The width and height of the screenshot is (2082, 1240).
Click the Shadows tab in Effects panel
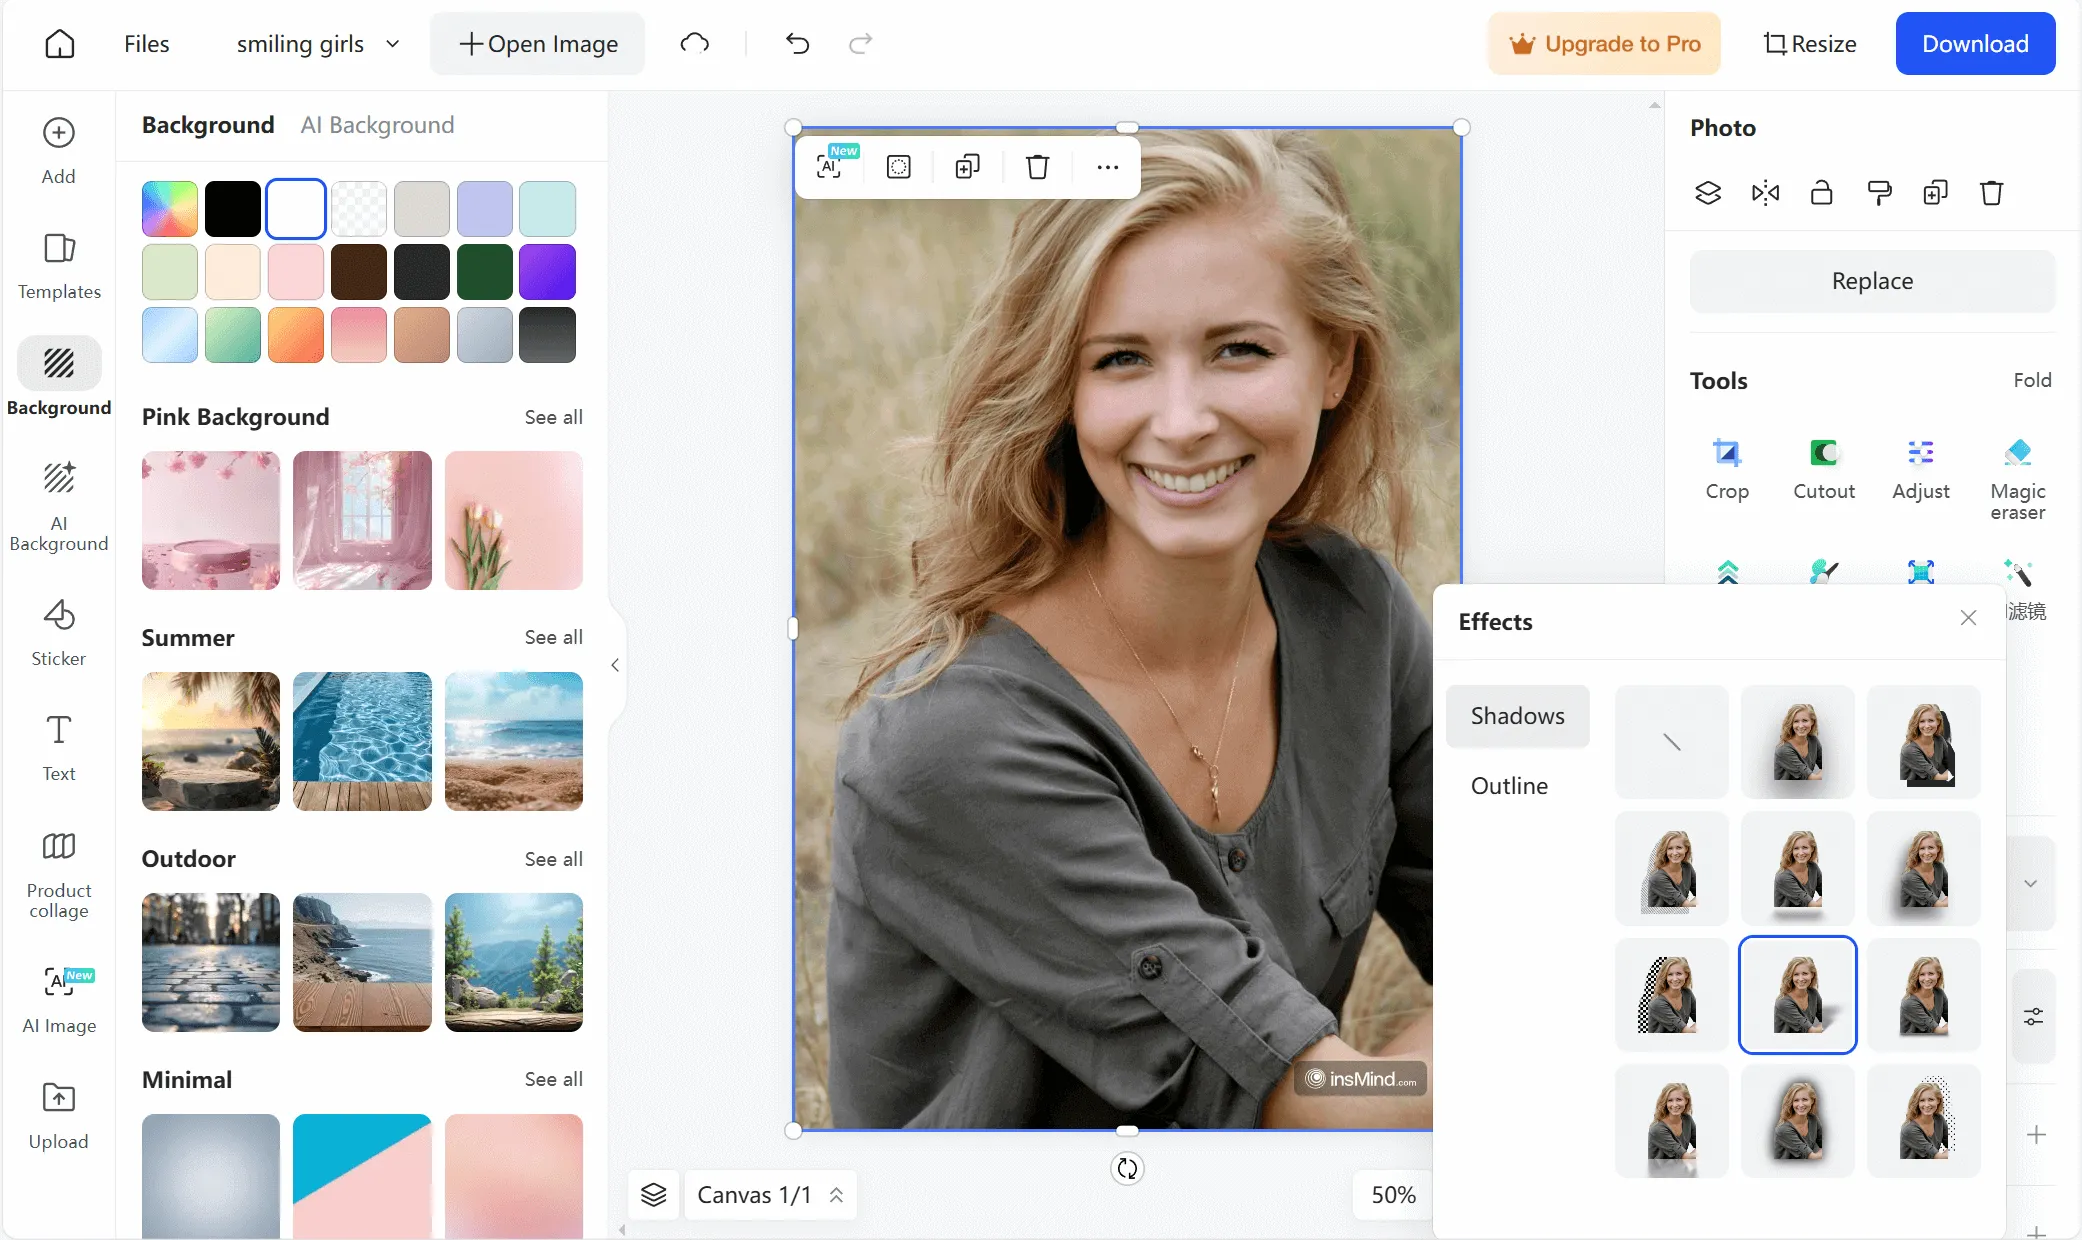[1518, 714]
